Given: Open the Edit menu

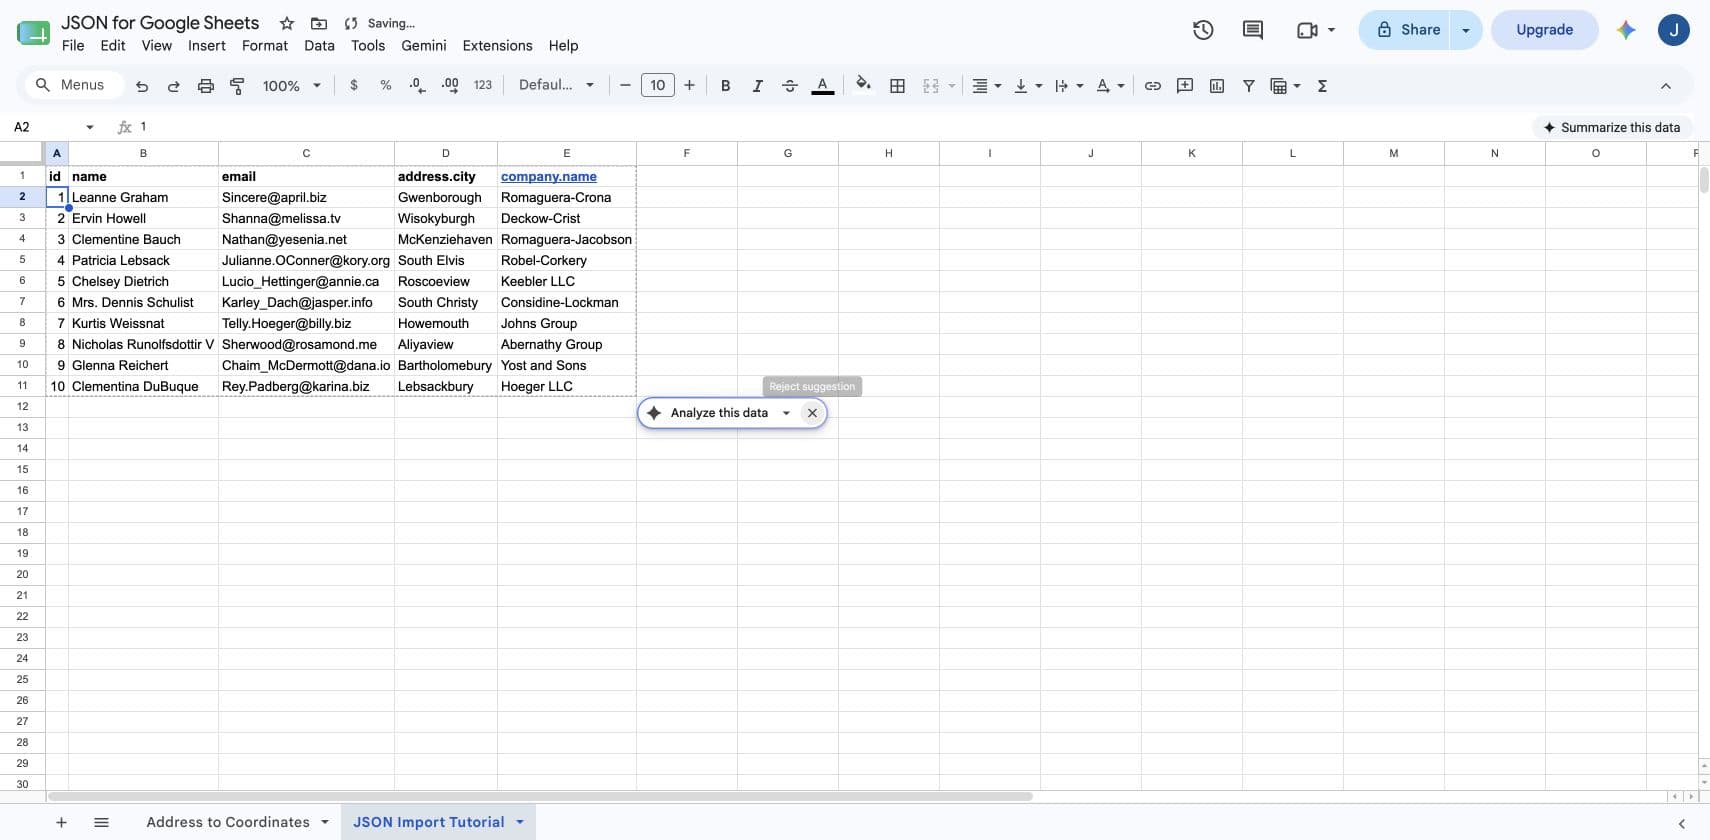Looking at the screenshot, I should (113, 46).
